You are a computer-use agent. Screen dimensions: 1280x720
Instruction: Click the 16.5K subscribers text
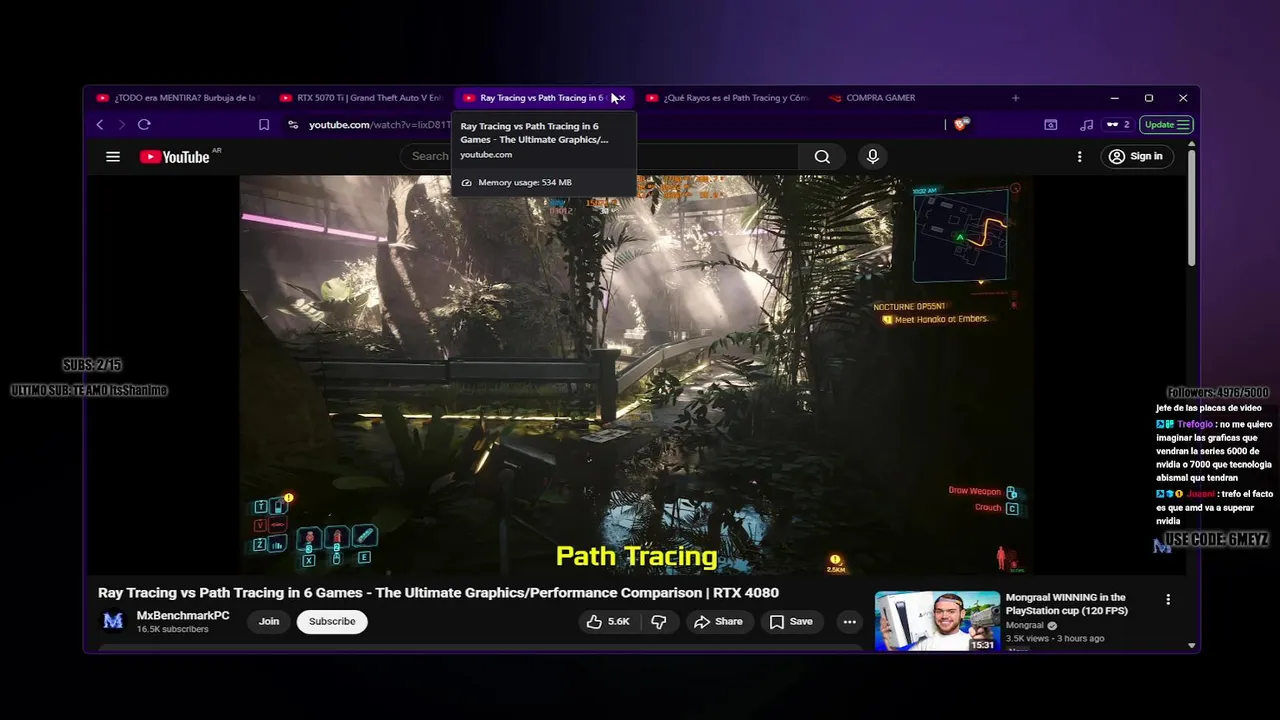click(x=172, y=629)
